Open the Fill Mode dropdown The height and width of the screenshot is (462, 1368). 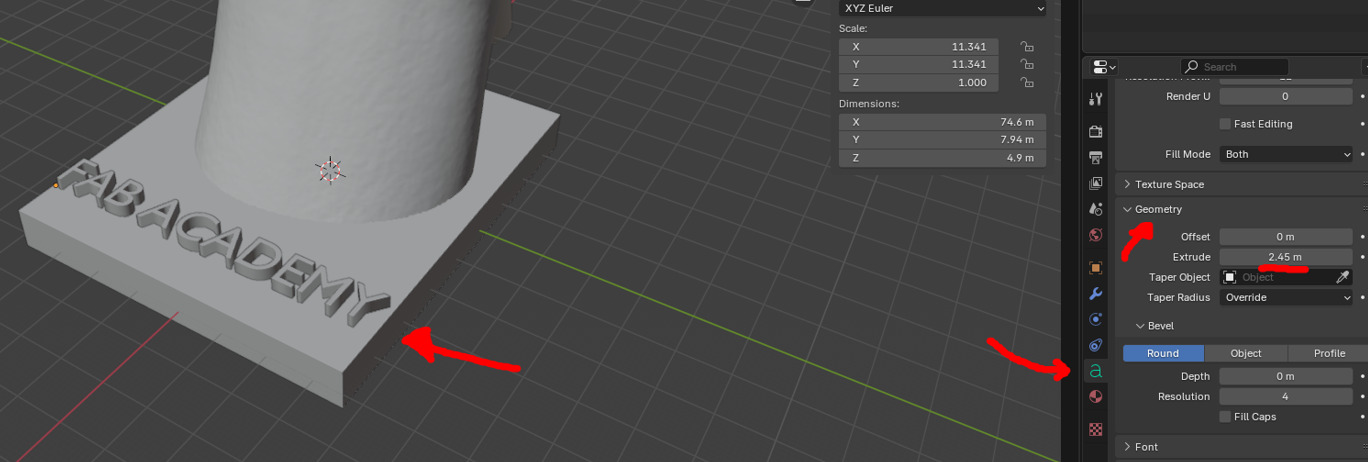coord(1286,154)
